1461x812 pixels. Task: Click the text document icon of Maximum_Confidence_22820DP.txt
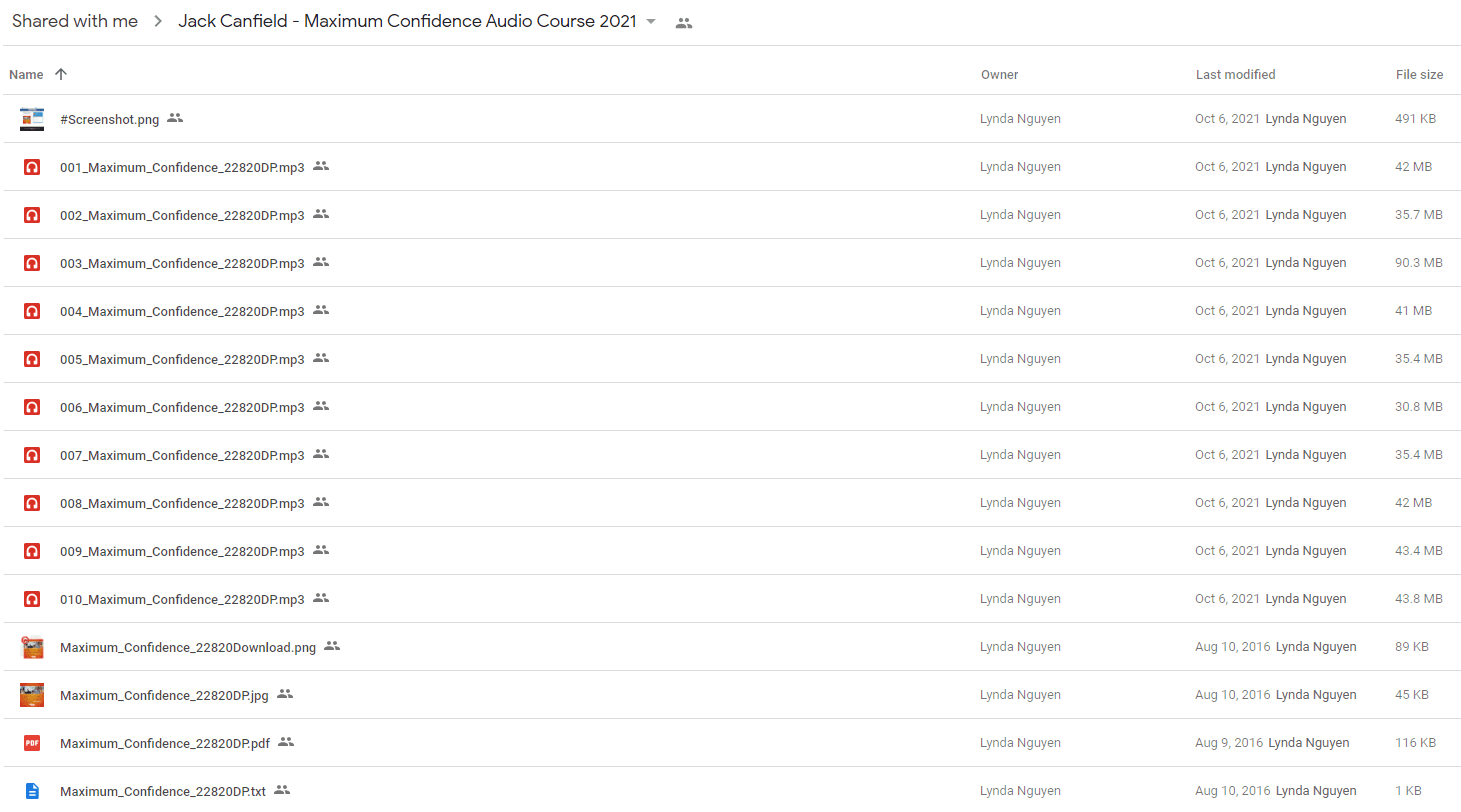coord(32,791)
